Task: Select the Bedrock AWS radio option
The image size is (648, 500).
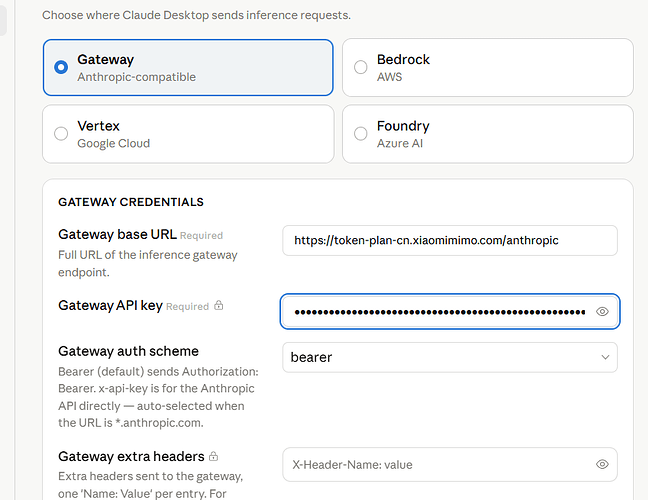Action: click(x=360, y=67)
